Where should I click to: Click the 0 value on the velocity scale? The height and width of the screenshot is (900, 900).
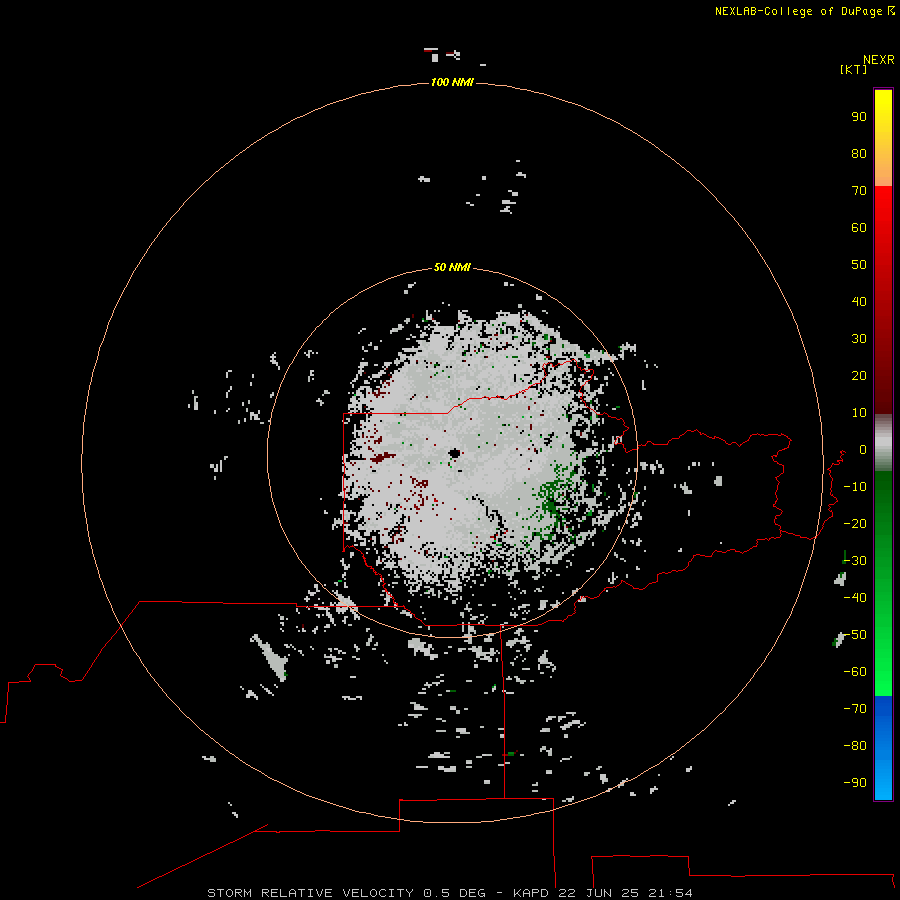click(x=863, y=450)
